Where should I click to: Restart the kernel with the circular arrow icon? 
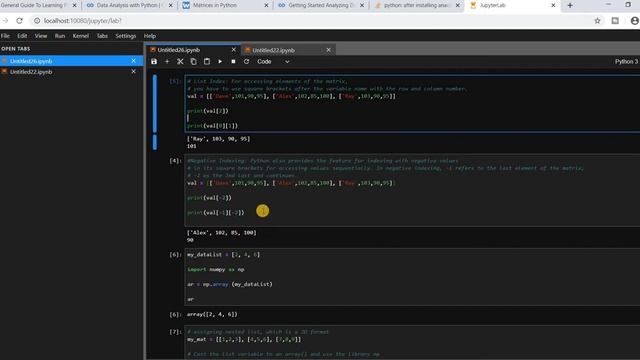[247, 62]
